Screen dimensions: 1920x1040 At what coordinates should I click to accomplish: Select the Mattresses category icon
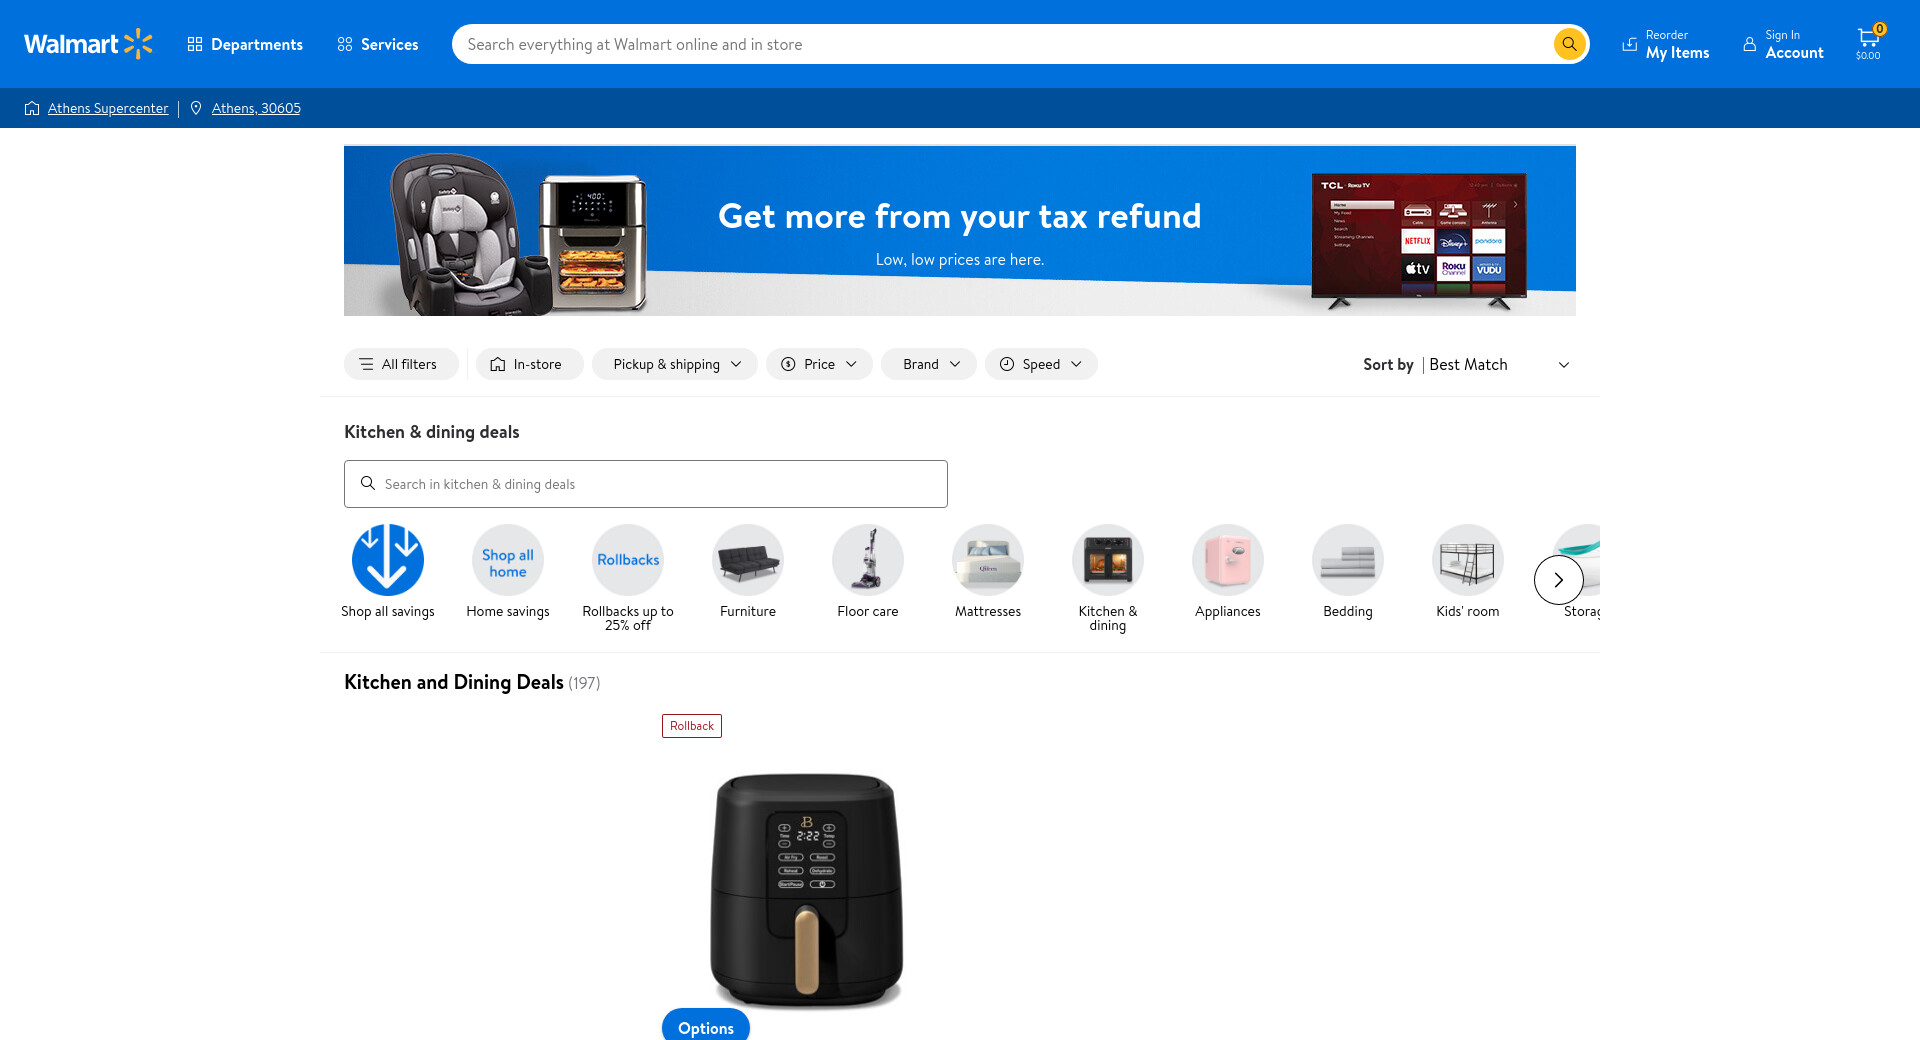[988, 560]
